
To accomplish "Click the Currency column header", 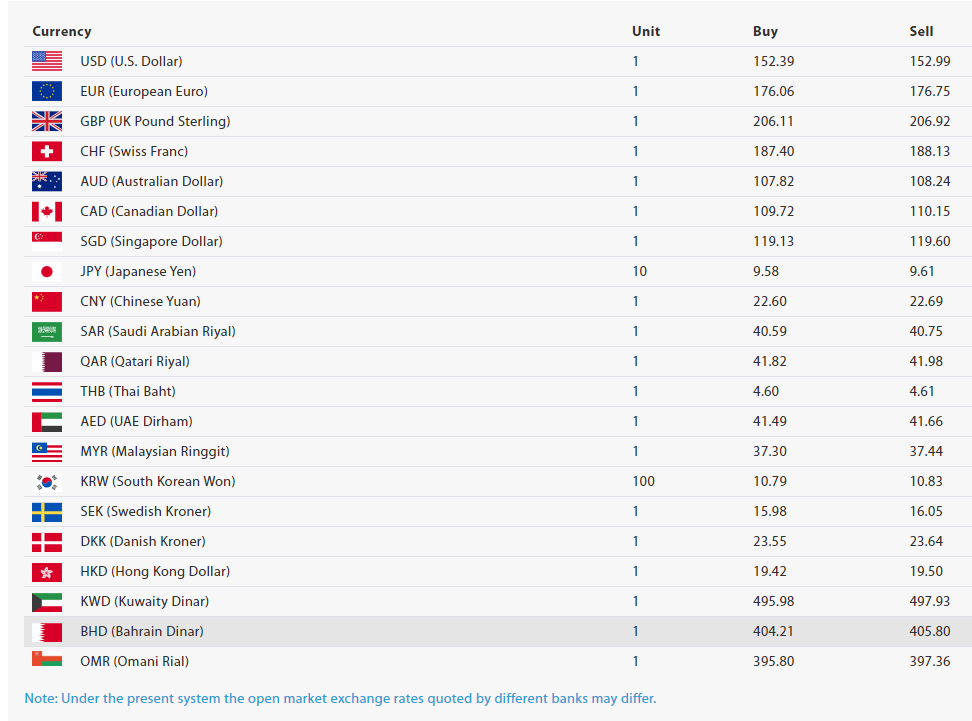I will [62, 32].
